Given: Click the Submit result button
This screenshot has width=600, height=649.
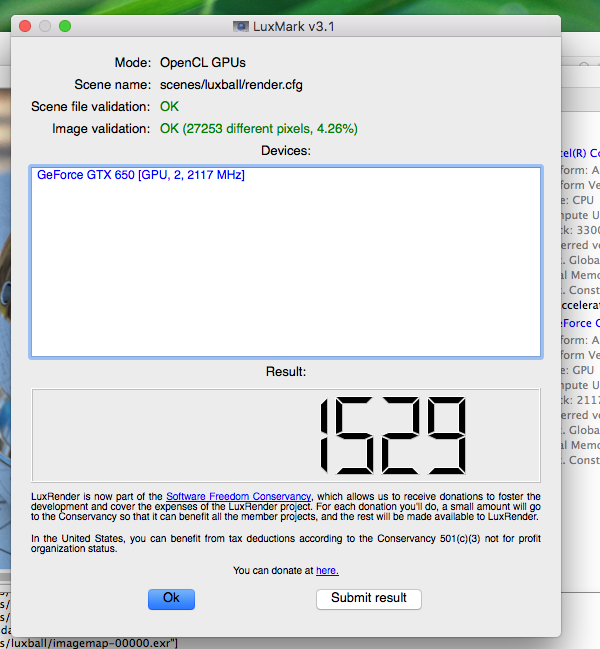Looking at the screenshot, I should (x=369, y=599).
